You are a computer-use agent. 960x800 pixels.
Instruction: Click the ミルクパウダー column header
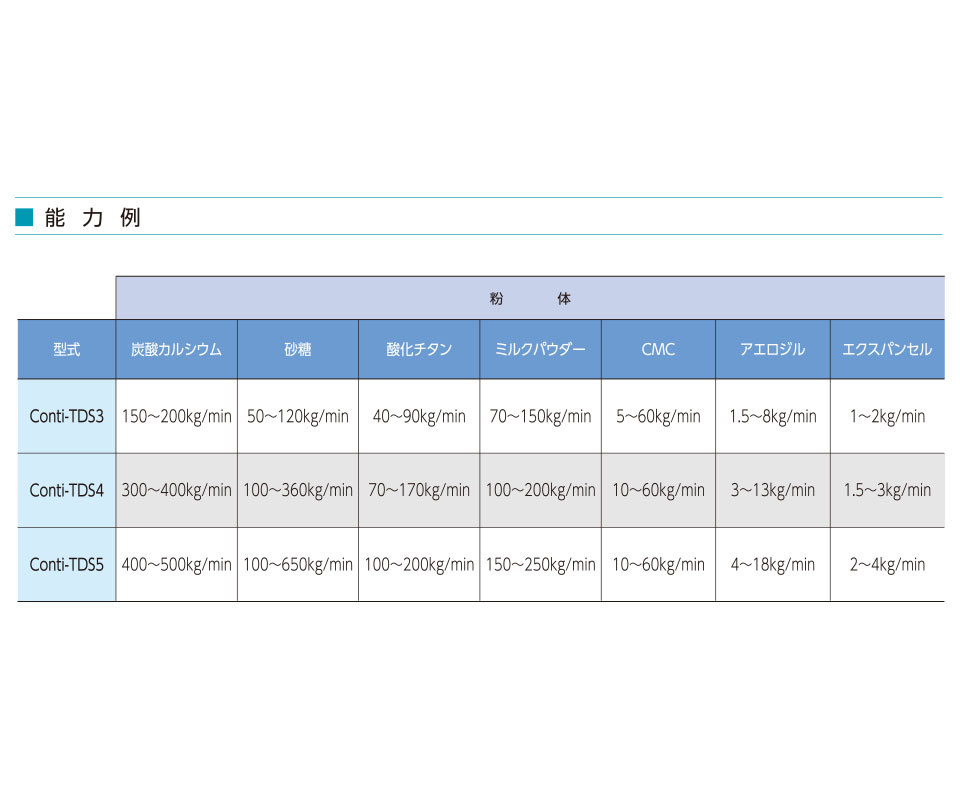tap(540, 350)
